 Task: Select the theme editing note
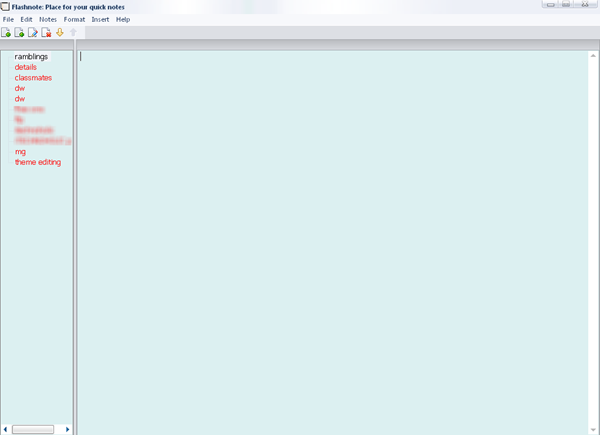[x=38, y=162]
